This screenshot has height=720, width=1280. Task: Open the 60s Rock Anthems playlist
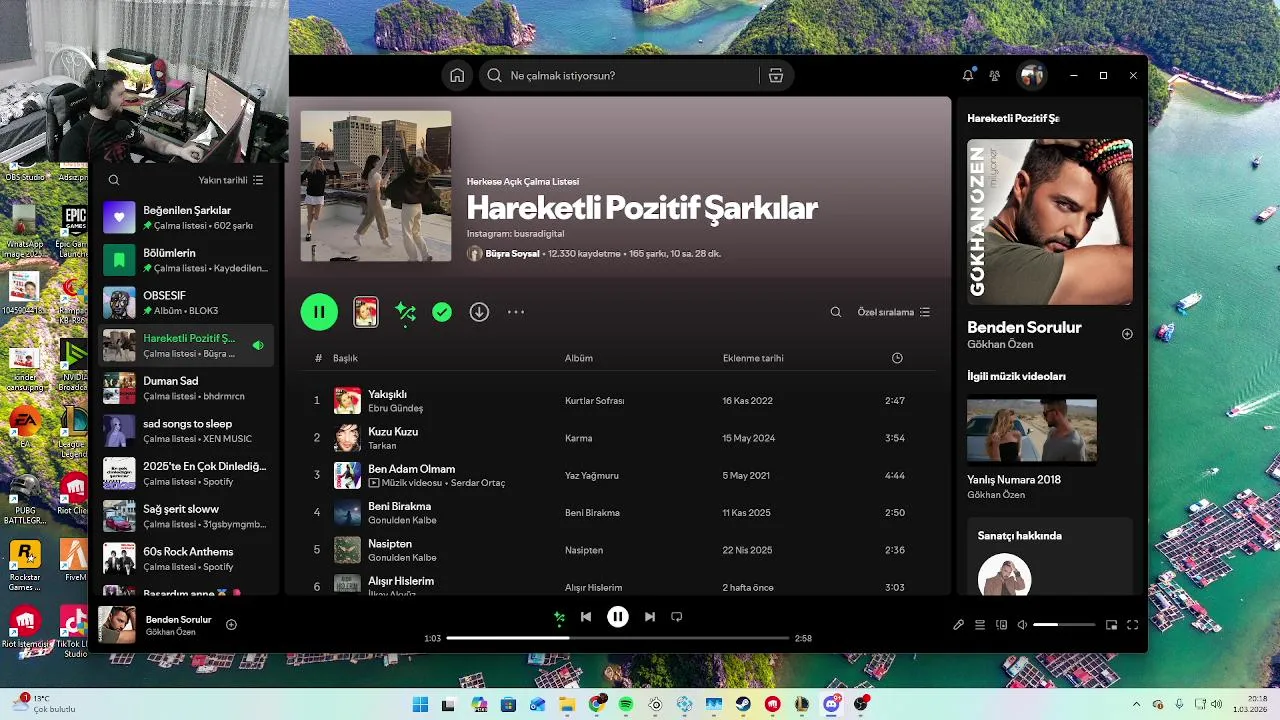pos(186,559)
